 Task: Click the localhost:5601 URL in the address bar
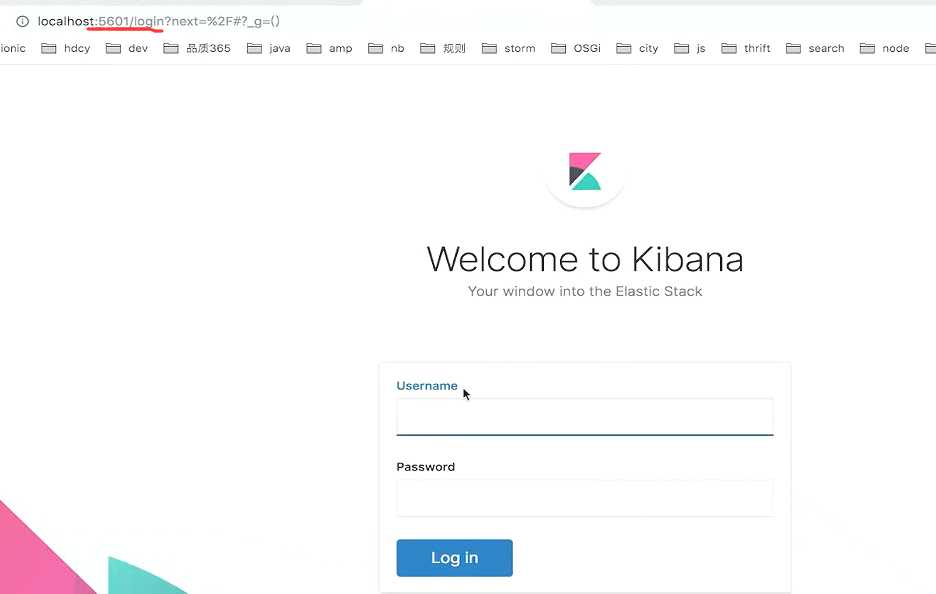(x=158, y=21)
